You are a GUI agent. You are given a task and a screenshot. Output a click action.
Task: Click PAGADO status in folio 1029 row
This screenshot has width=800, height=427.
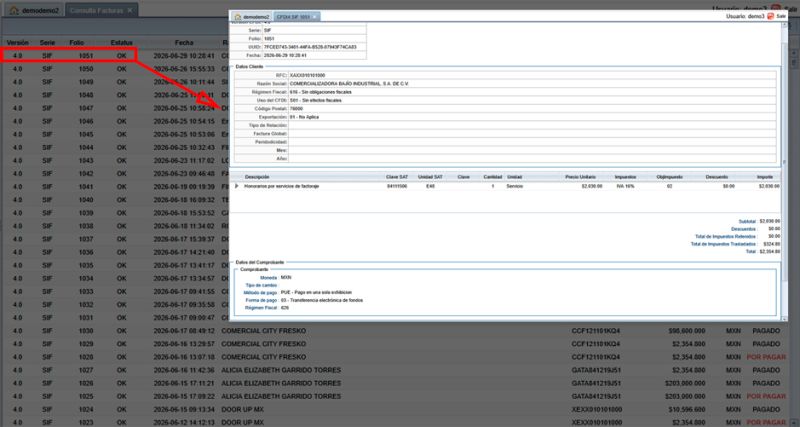point(766,344)
